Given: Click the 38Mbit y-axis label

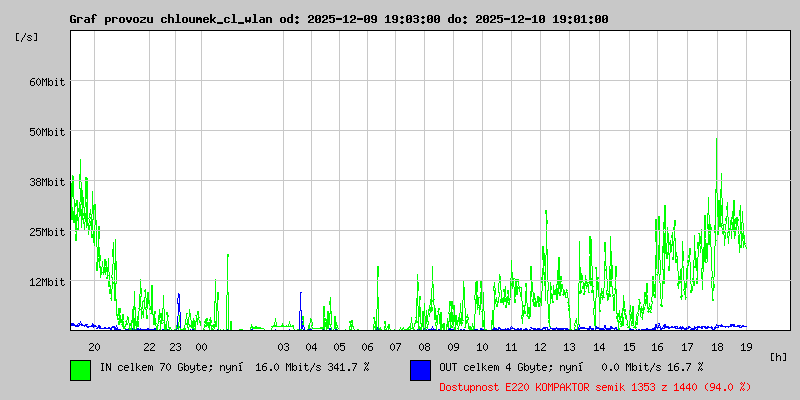Looking at the screenshot, I should 46,182.
